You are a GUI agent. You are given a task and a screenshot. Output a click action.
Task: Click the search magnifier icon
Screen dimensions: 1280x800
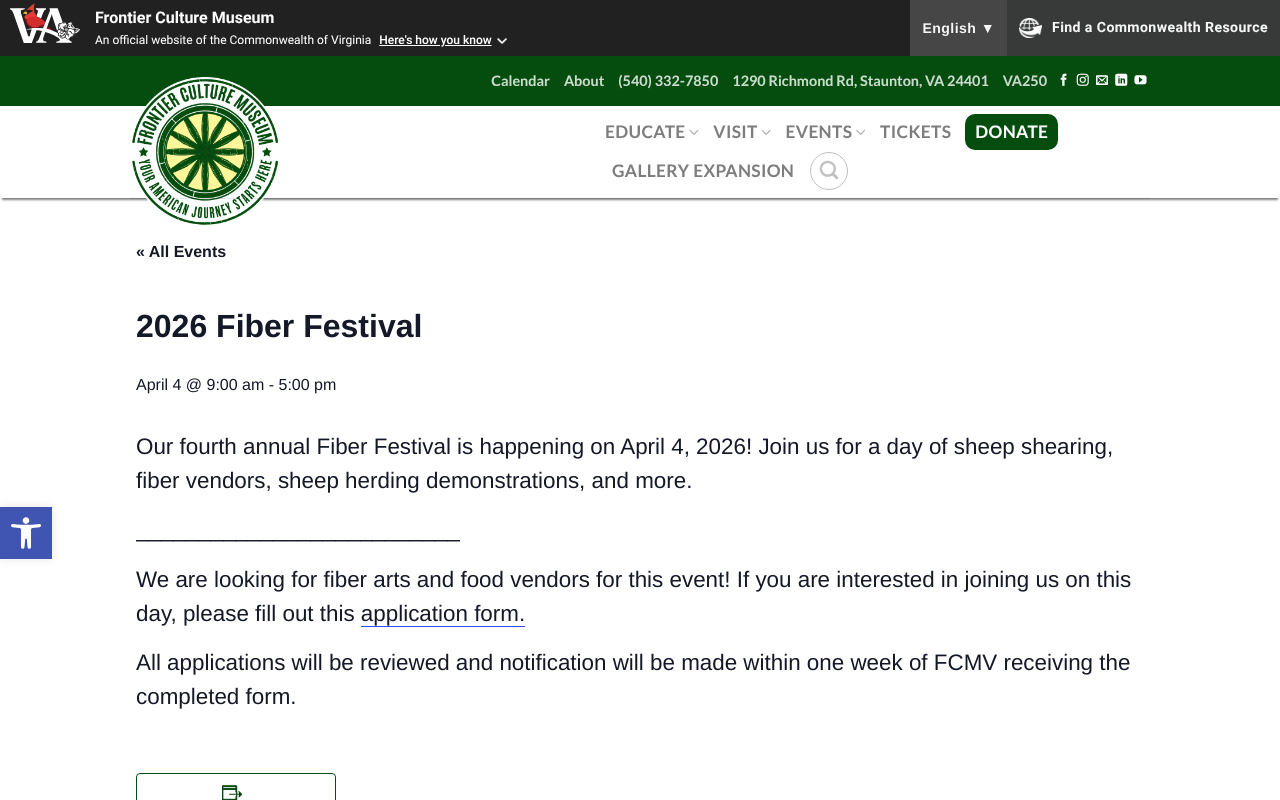point(828,171)
